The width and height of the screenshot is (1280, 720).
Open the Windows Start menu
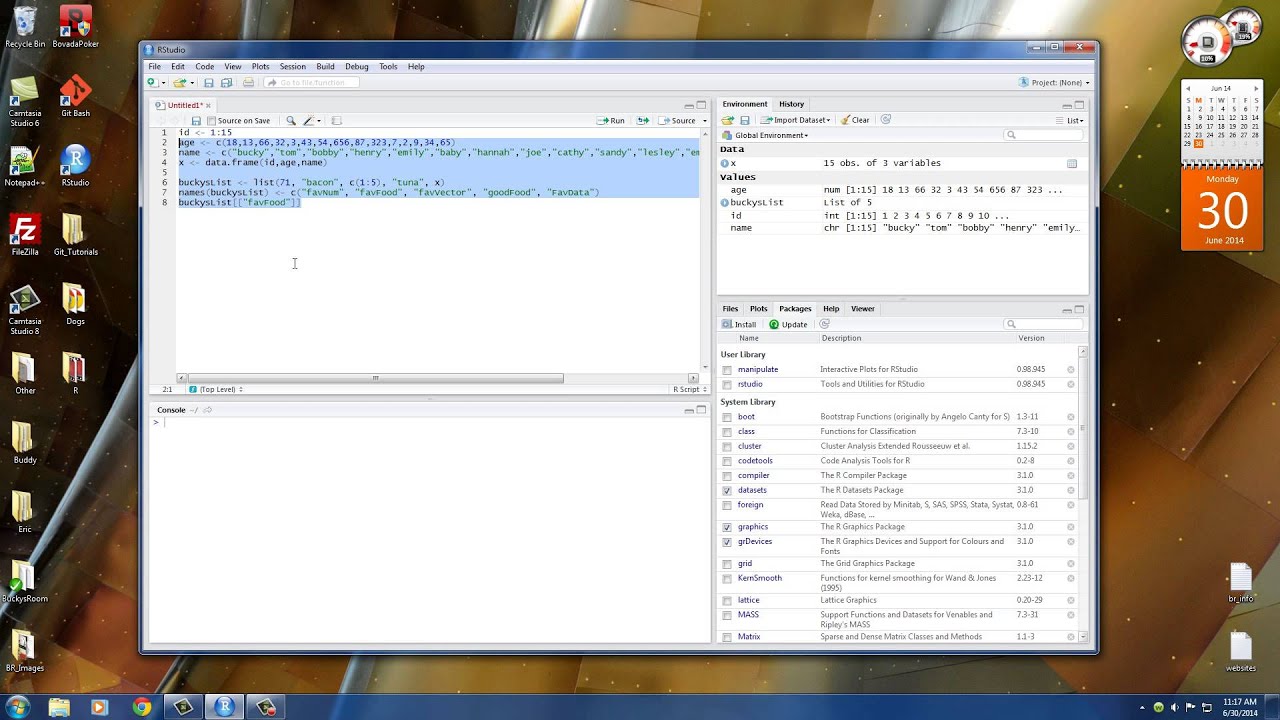tap(17, 707)
